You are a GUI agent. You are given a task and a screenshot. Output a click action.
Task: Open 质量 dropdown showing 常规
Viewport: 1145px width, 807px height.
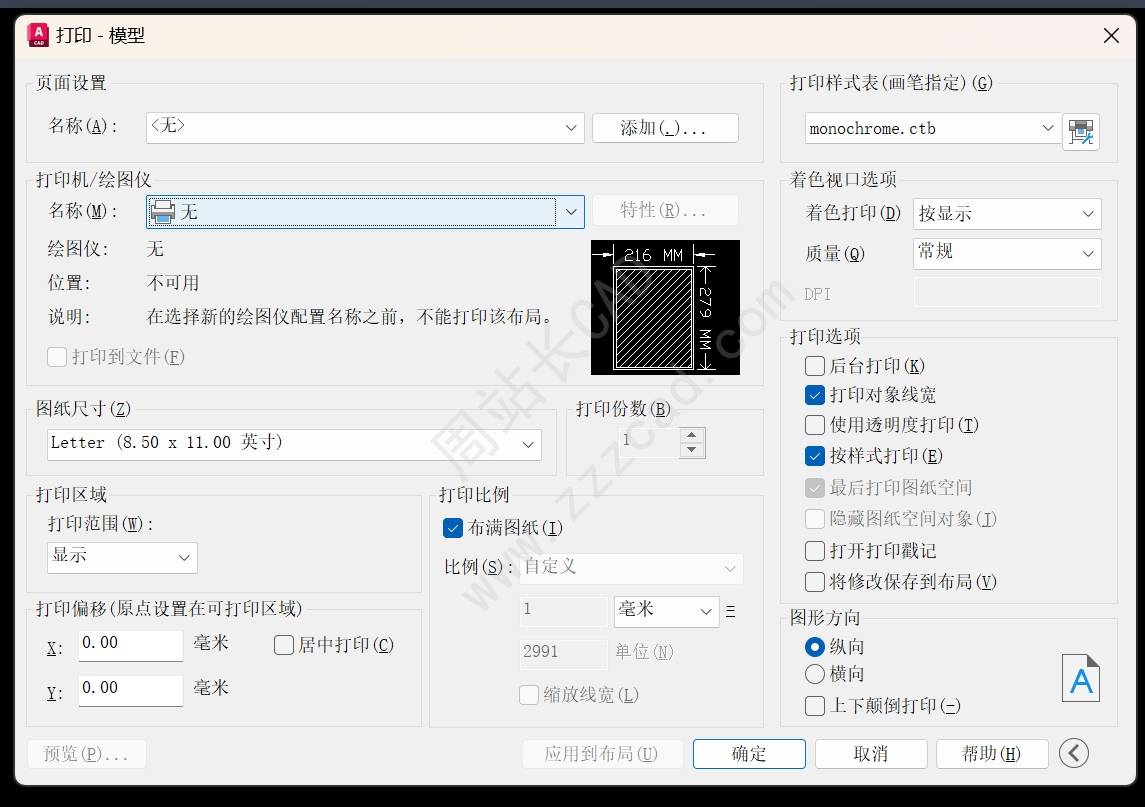[1007, 253]
